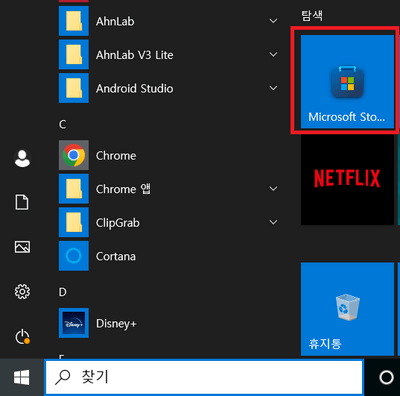Click the 탐색 group heading

click(312, 15)
